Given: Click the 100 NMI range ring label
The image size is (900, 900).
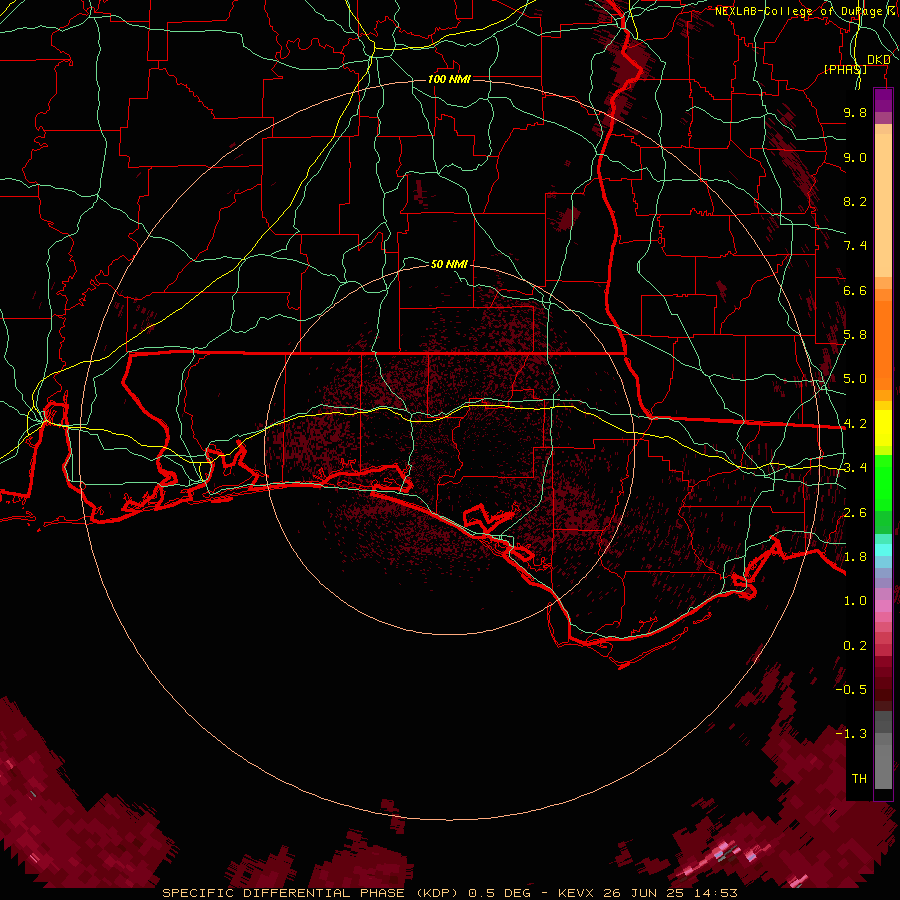Looking at the screenshot, I should 449,79.
